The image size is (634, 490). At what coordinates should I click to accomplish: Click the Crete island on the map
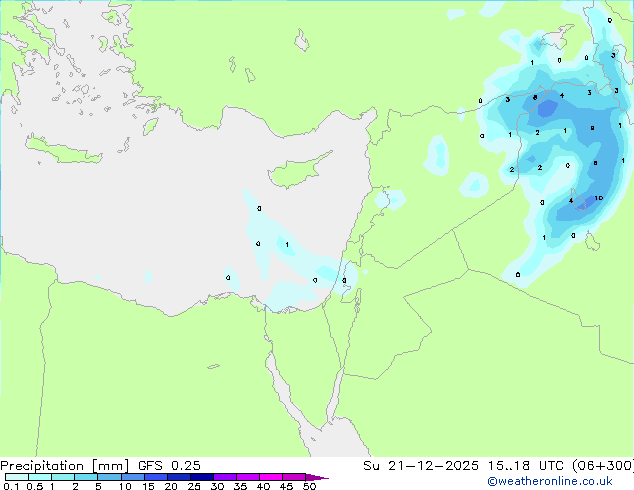(x=63, y=151)
